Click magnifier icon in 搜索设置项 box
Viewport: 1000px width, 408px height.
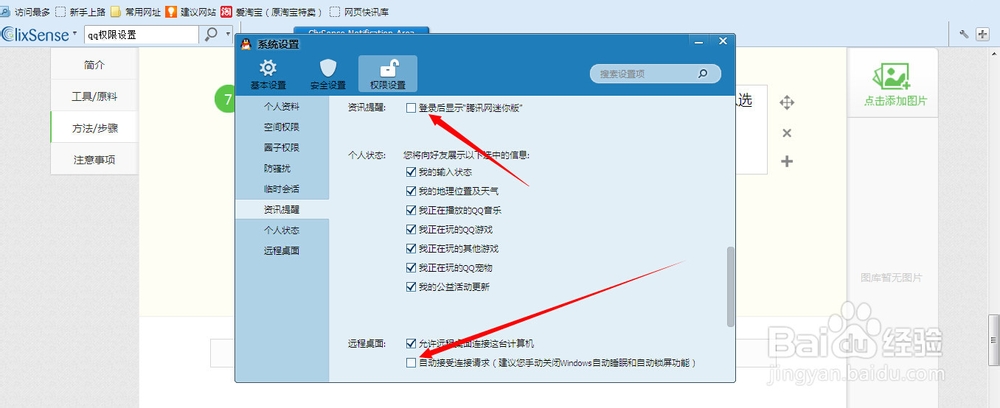(x=702, y=73)
